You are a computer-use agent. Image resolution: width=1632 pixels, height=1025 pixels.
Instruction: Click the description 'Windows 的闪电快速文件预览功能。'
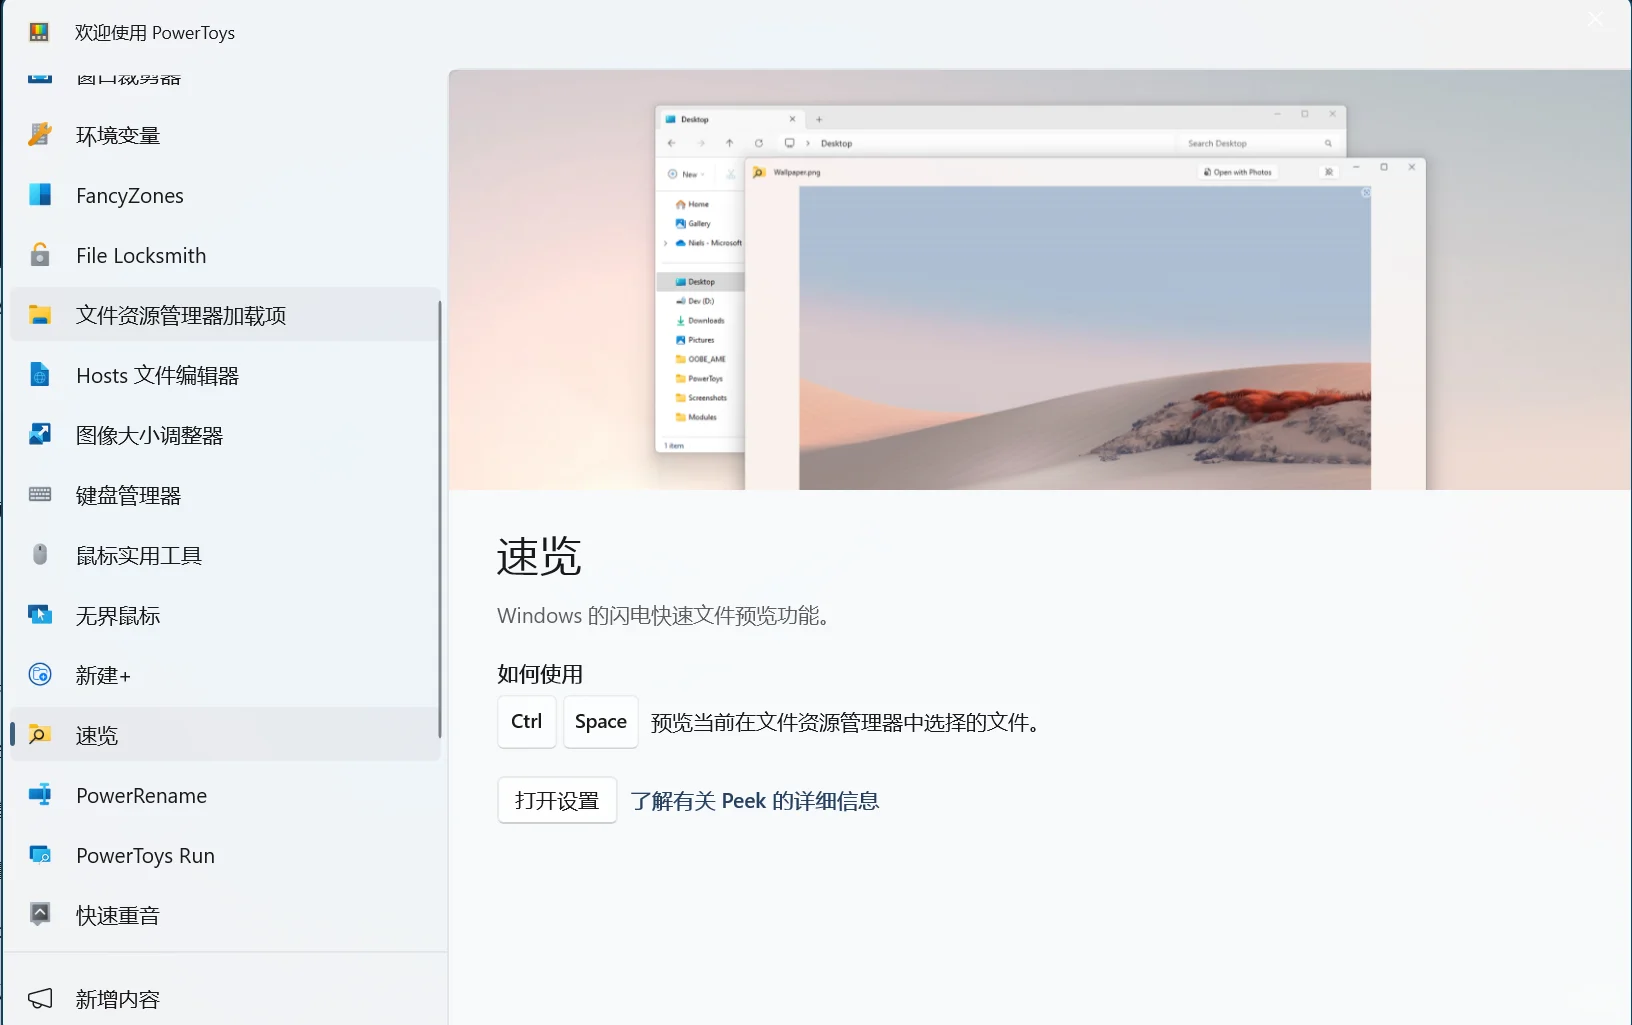(664, 616)
